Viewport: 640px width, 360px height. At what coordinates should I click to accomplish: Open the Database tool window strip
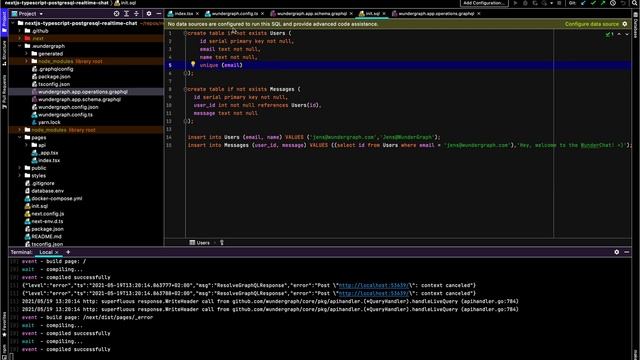pos(636,25)
